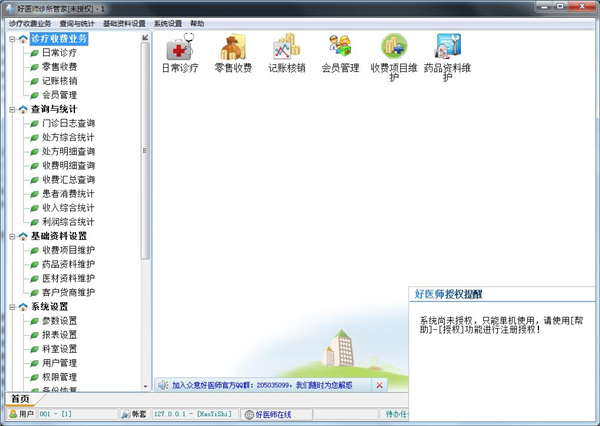Screen dimensions: 600x426
Task: Open the 零售收费 money bag icon
Action: coord(233,47)
